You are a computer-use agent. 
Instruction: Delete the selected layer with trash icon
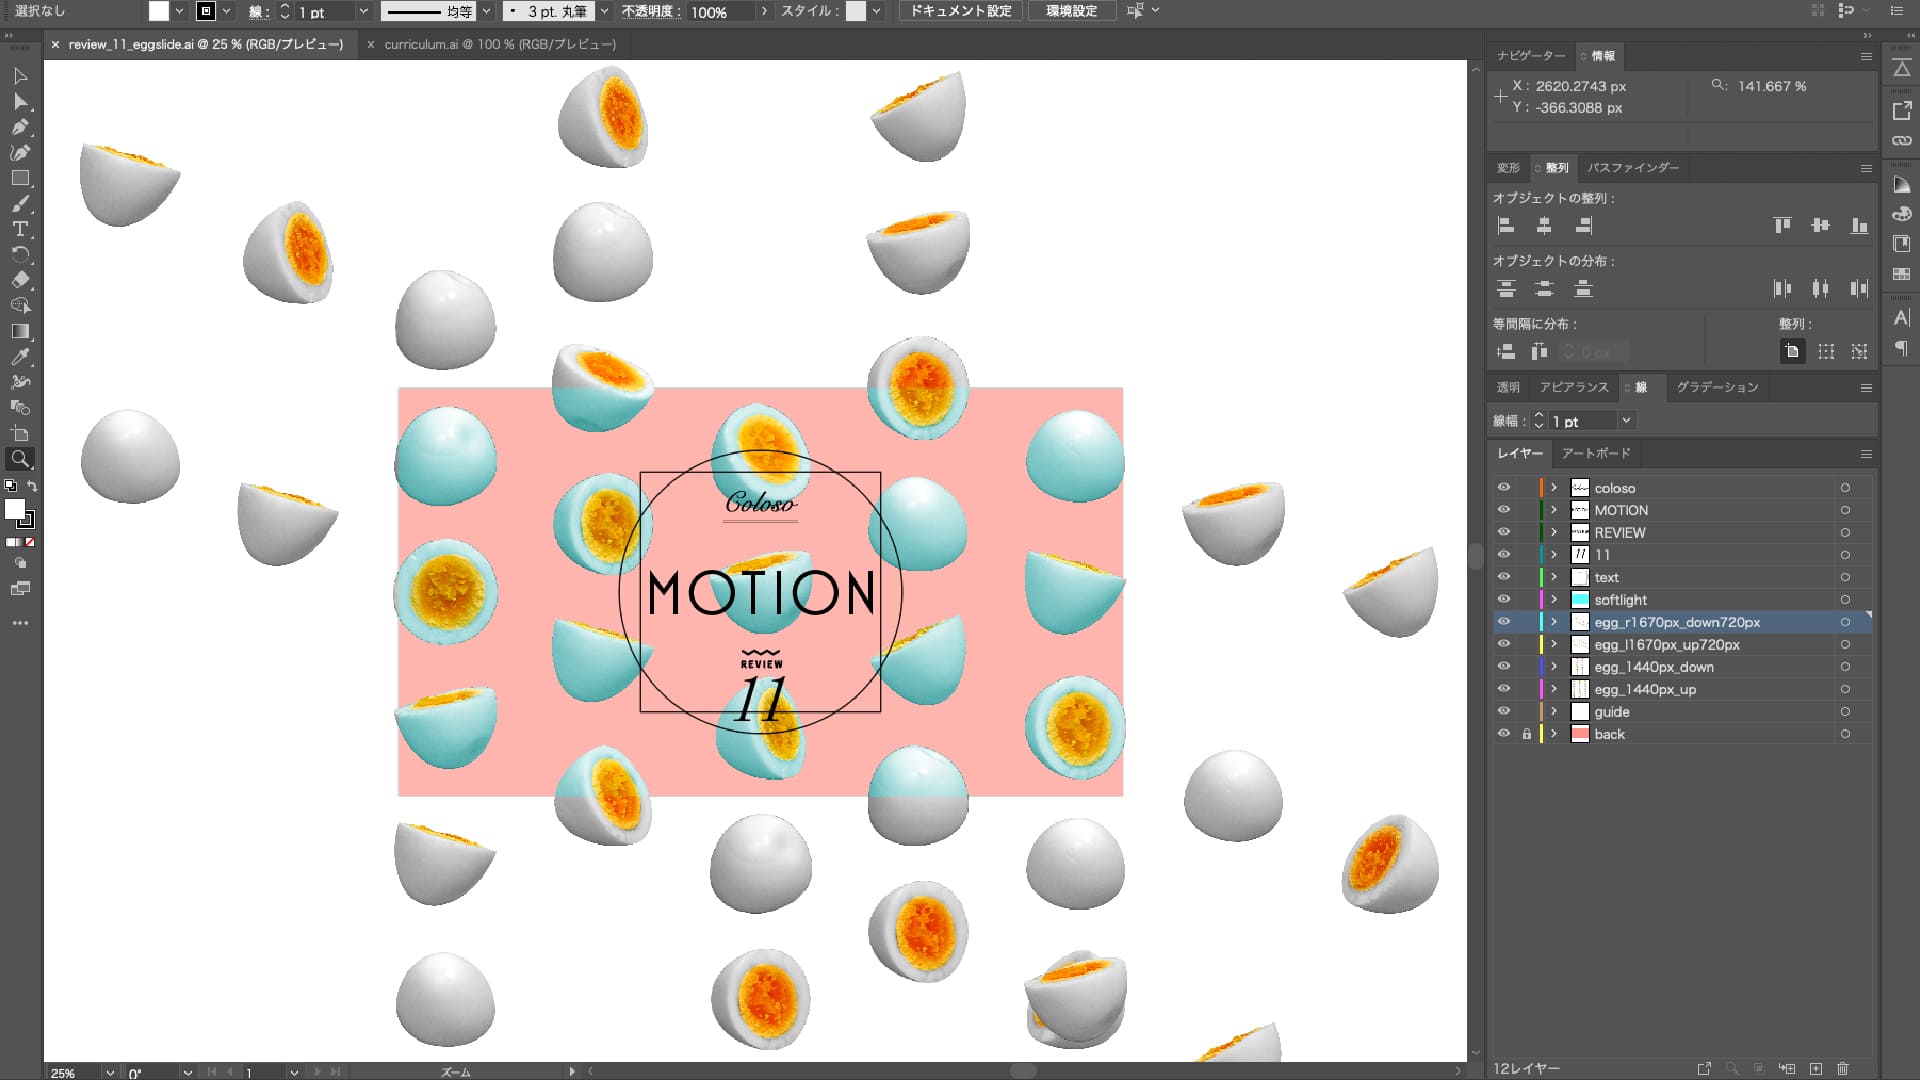pos(1843,1069)
